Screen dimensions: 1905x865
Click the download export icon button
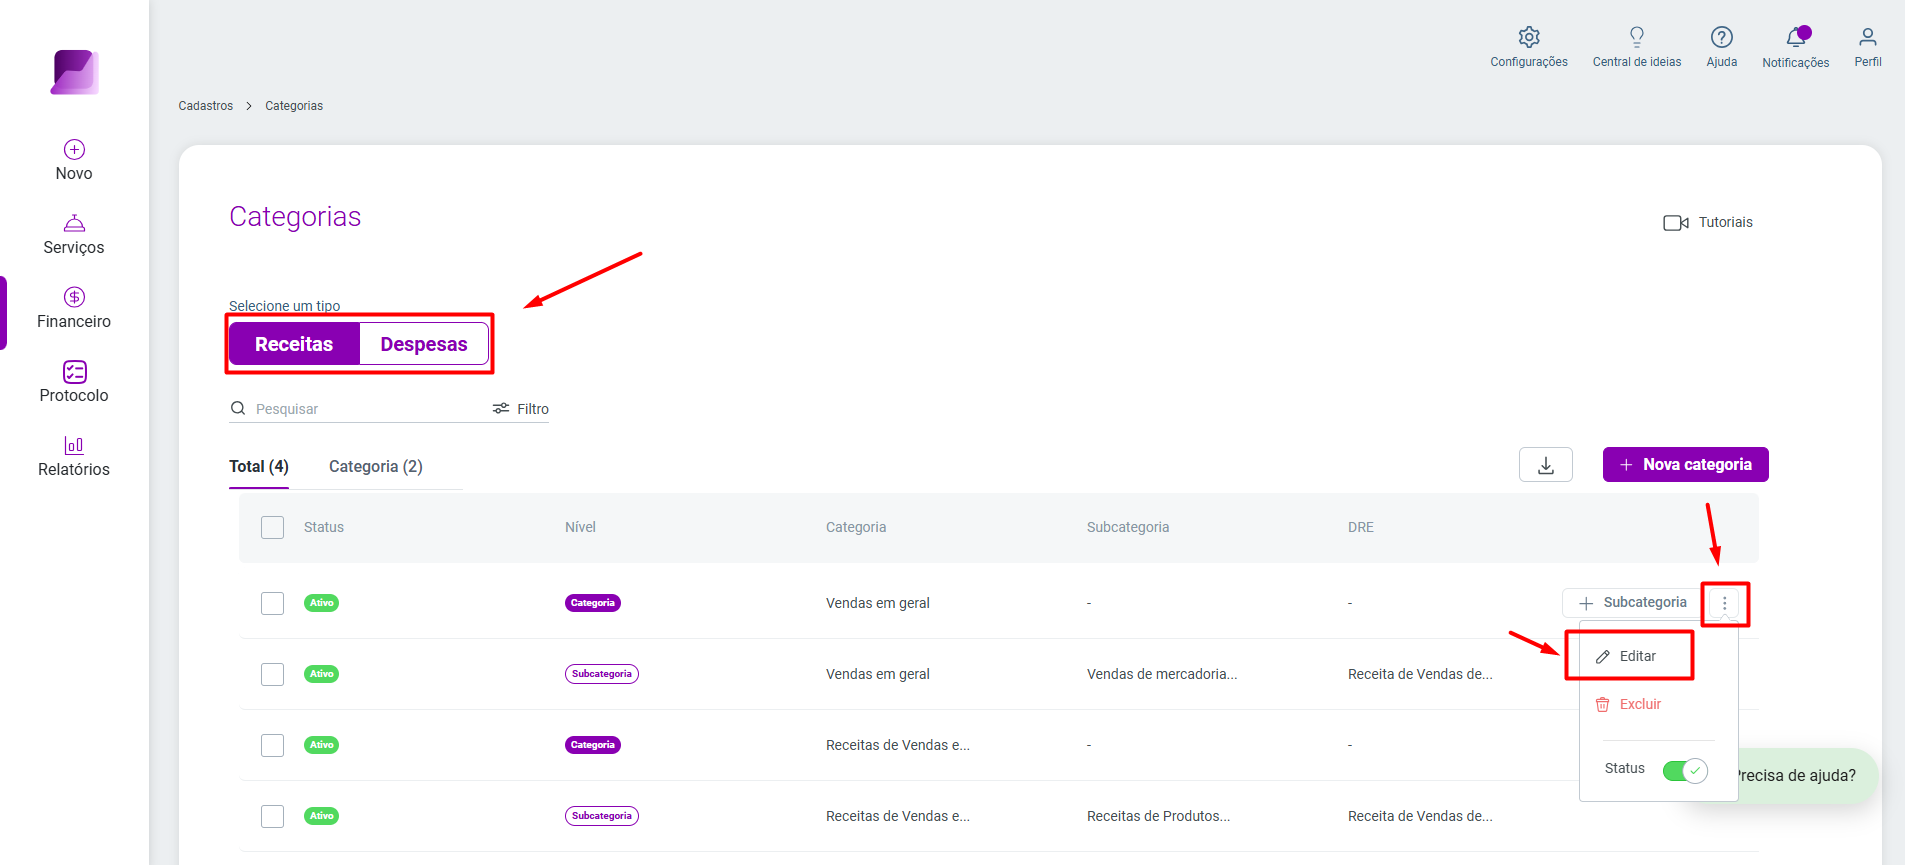[x=1546, y=465]
